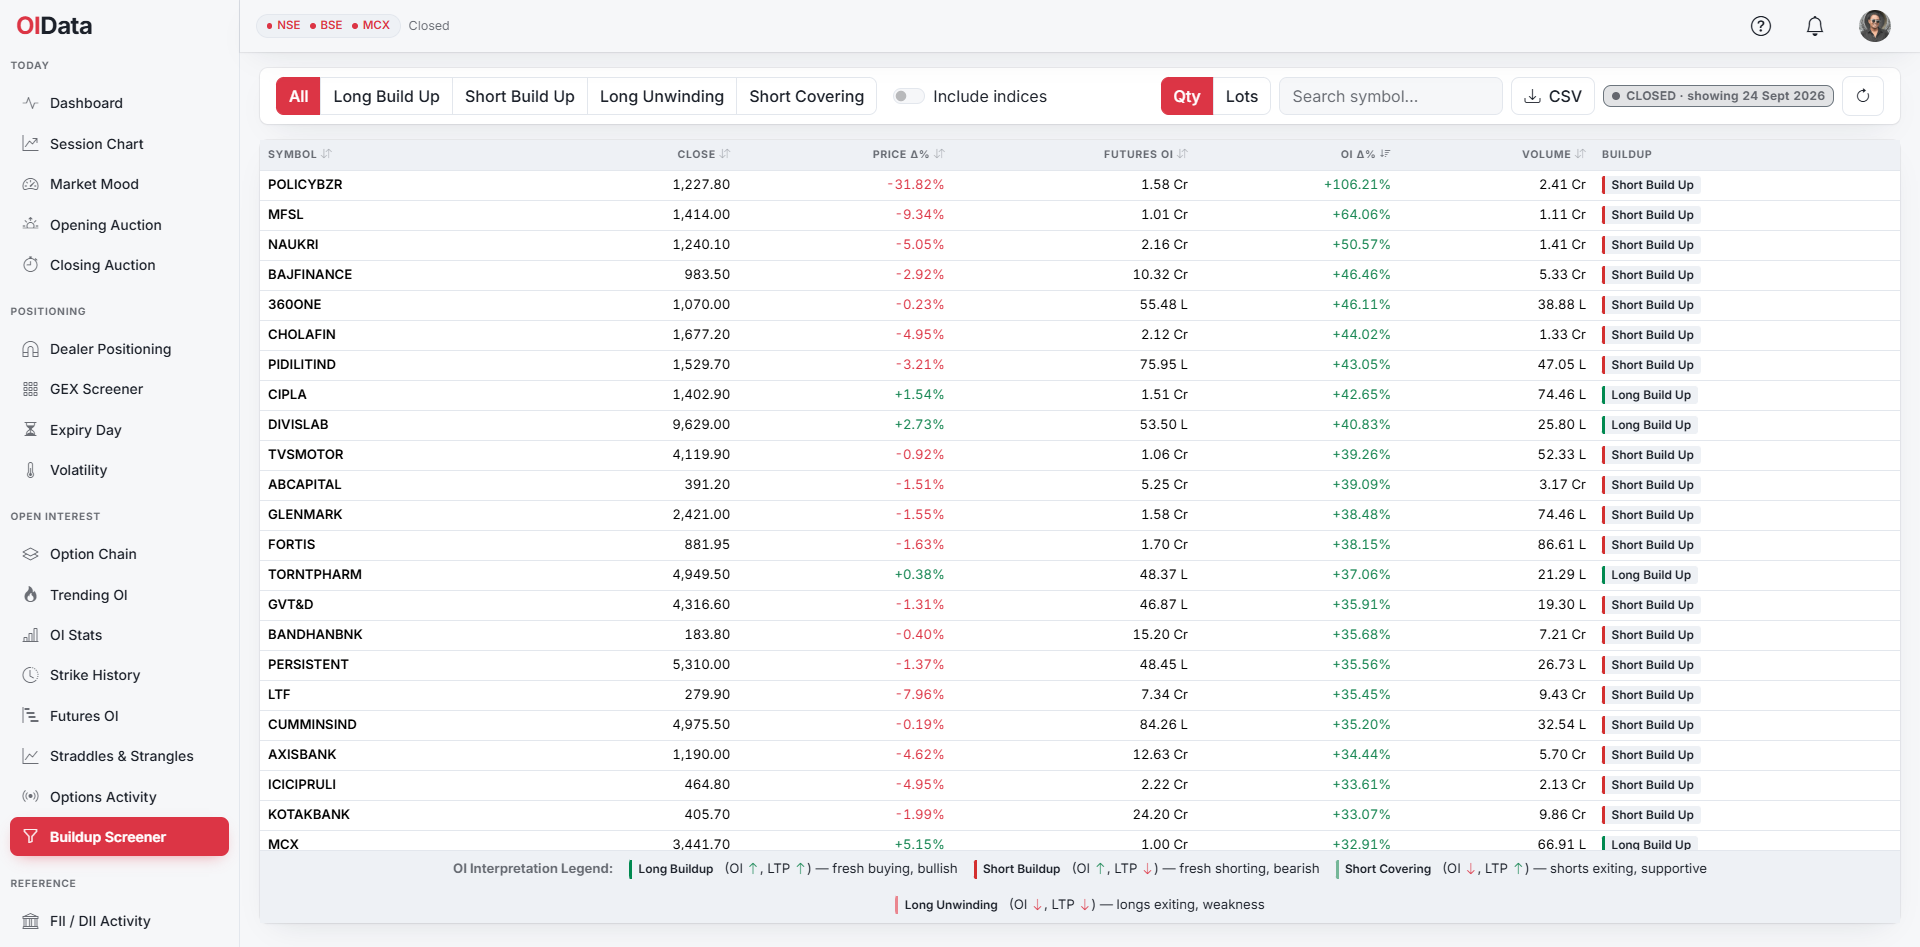1920x947 pixels.
Task: Click the Trending OI flame icon
Action: (31, 595)
